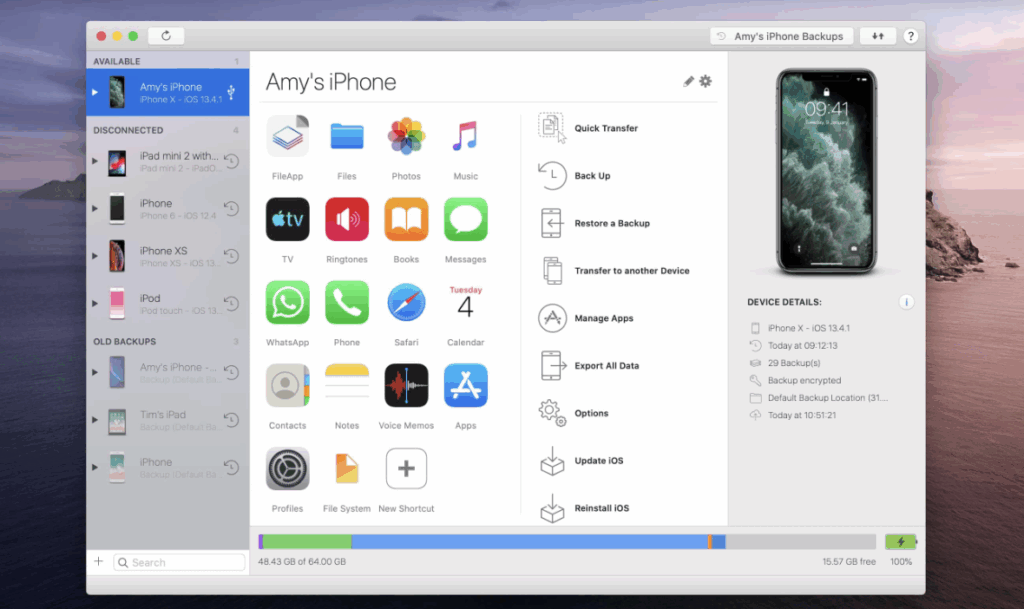Click backup history icon for iPod
Image resolution: width=1024 pixels, height=609 pixels.
coord(231,304)
